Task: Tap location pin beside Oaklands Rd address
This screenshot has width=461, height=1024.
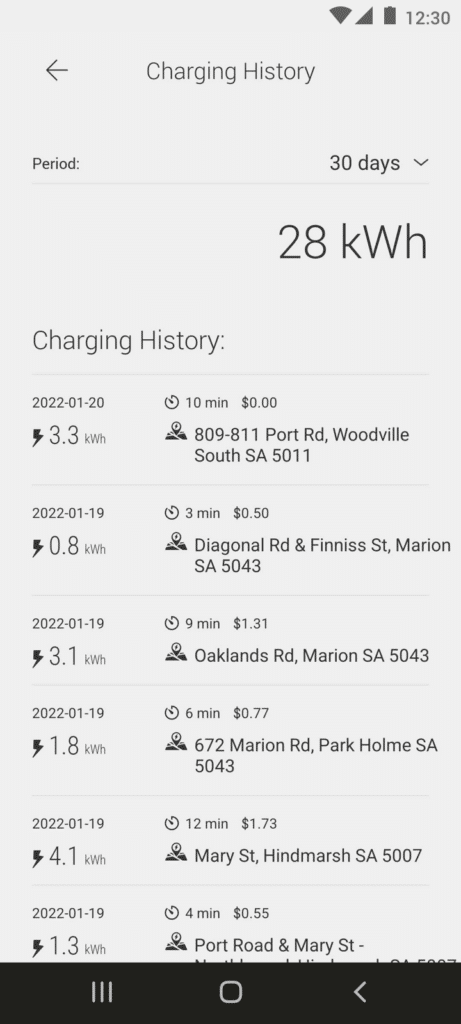Action: coord(176,652)
